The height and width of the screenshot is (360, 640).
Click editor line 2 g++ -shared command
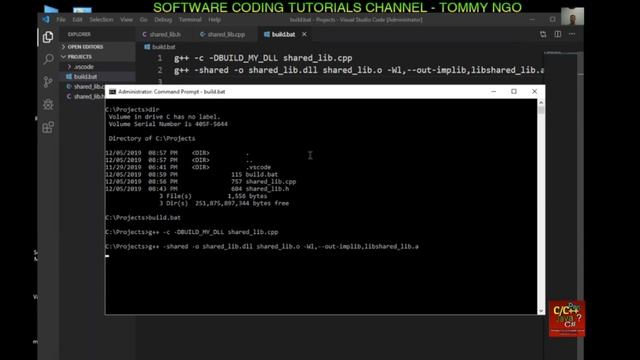pos(359,70)
